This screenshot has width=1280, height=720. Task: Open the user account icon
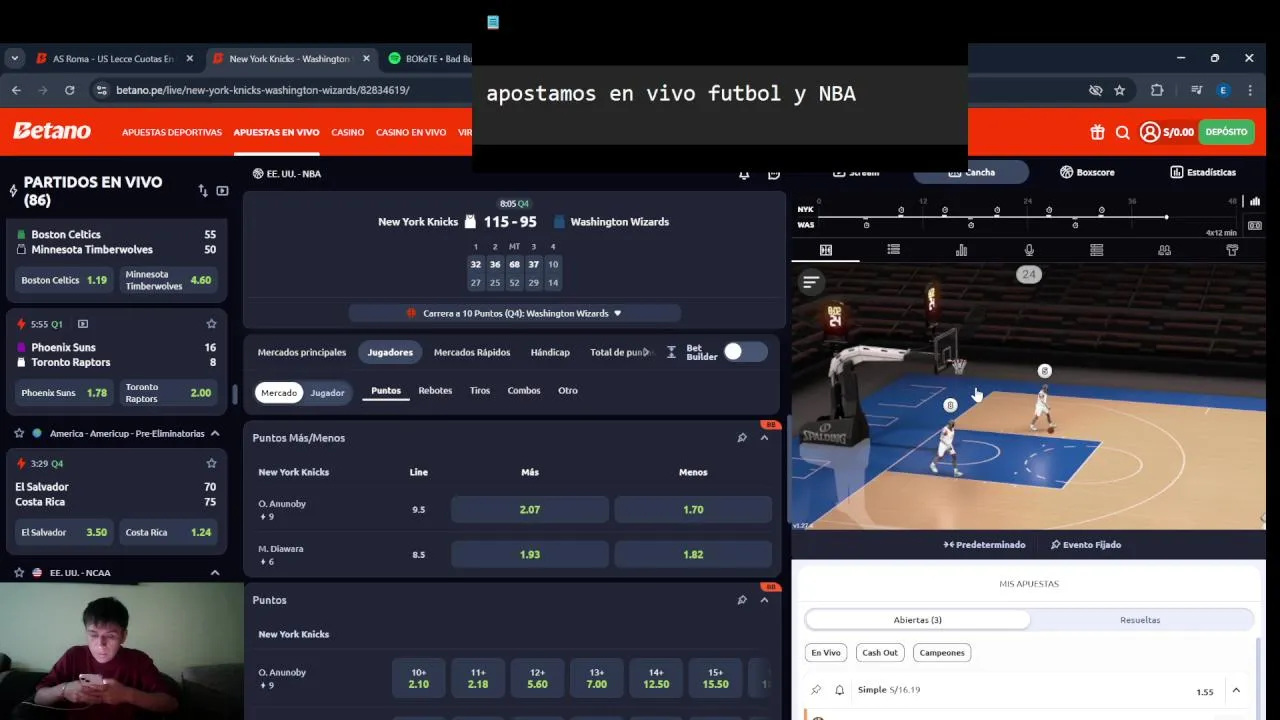point(1150,132)
